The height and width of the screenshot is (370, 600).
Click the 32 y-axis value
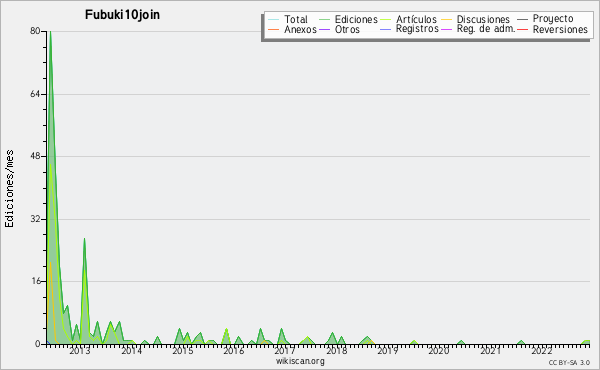tap(35, 219)
